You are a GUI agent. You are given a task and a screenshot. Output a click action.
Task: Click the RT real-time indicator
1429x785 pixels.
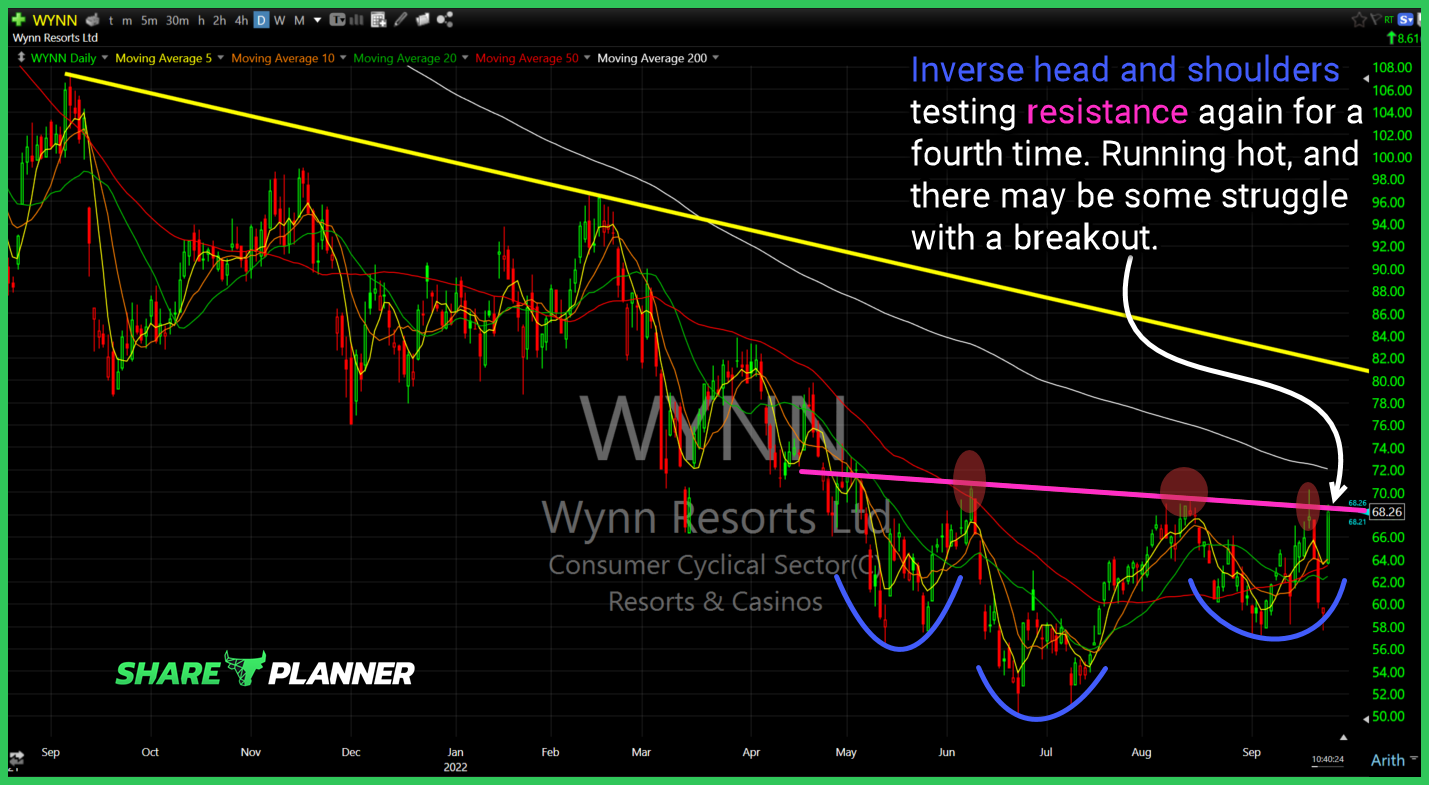click(x=1388, y=19)
